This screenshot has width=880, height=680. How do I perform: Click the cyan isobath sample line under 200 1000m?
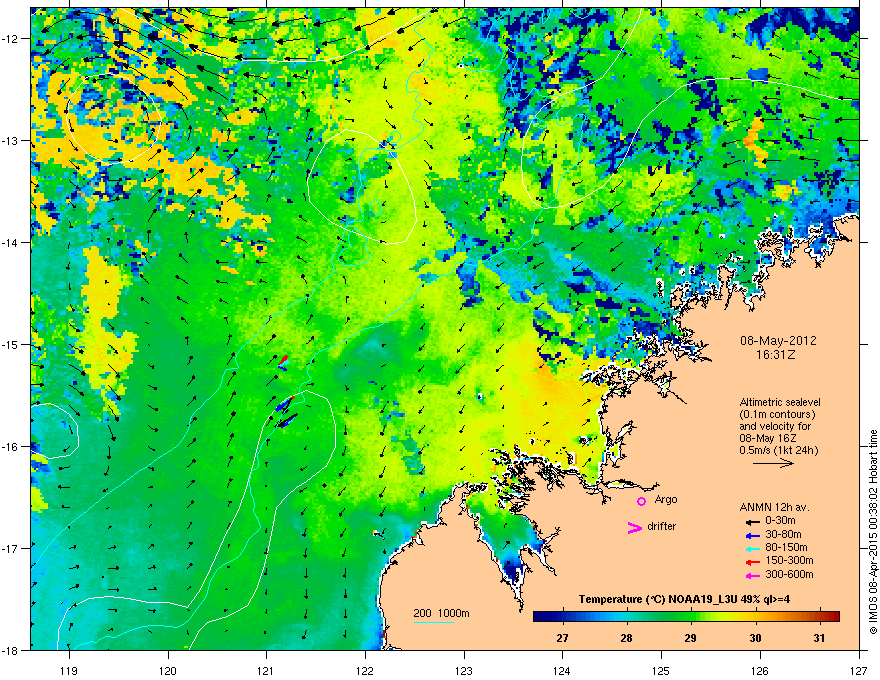tap(433, 622)
